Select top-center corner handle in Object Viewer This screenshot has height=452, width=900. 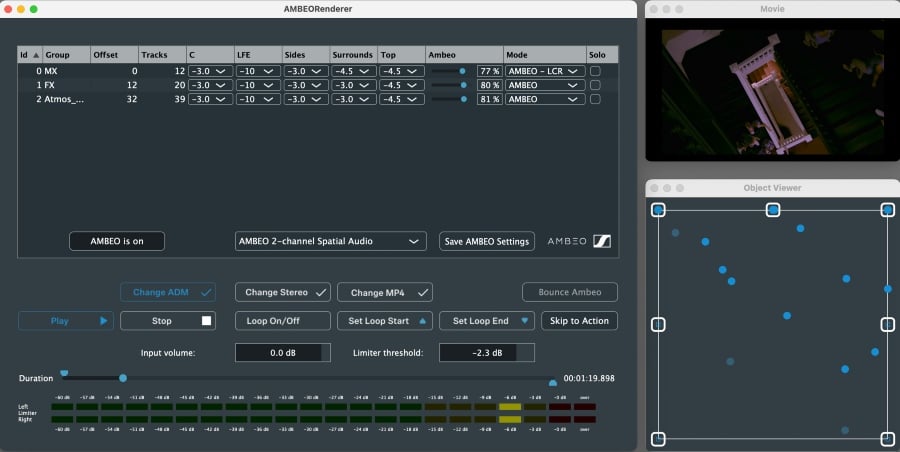[x=773, y=210]
